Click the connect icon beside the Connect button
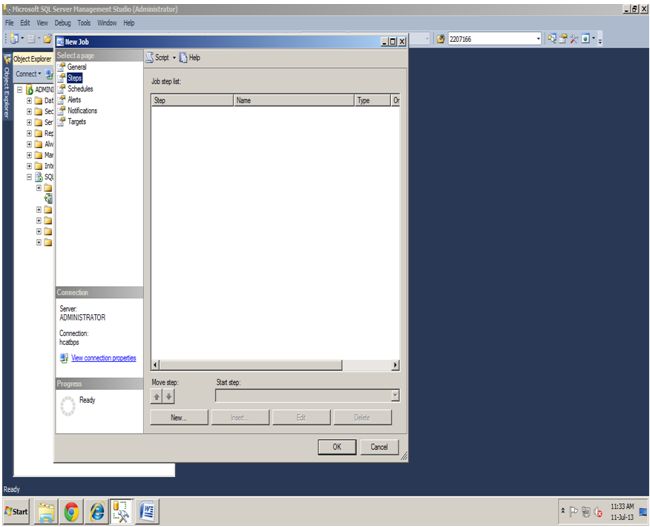The height and width of the screenshot is (527, 650). [49, 74]
